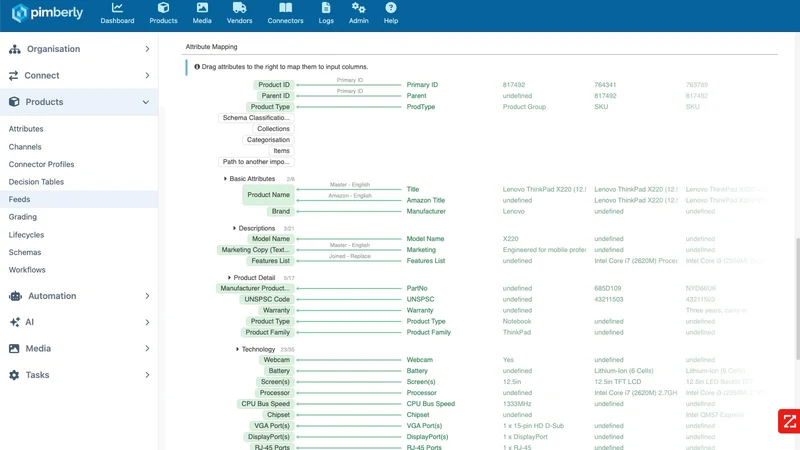Expand the Media sidebar section chevron
Screen dimensions: 800x450
point(147,348)
